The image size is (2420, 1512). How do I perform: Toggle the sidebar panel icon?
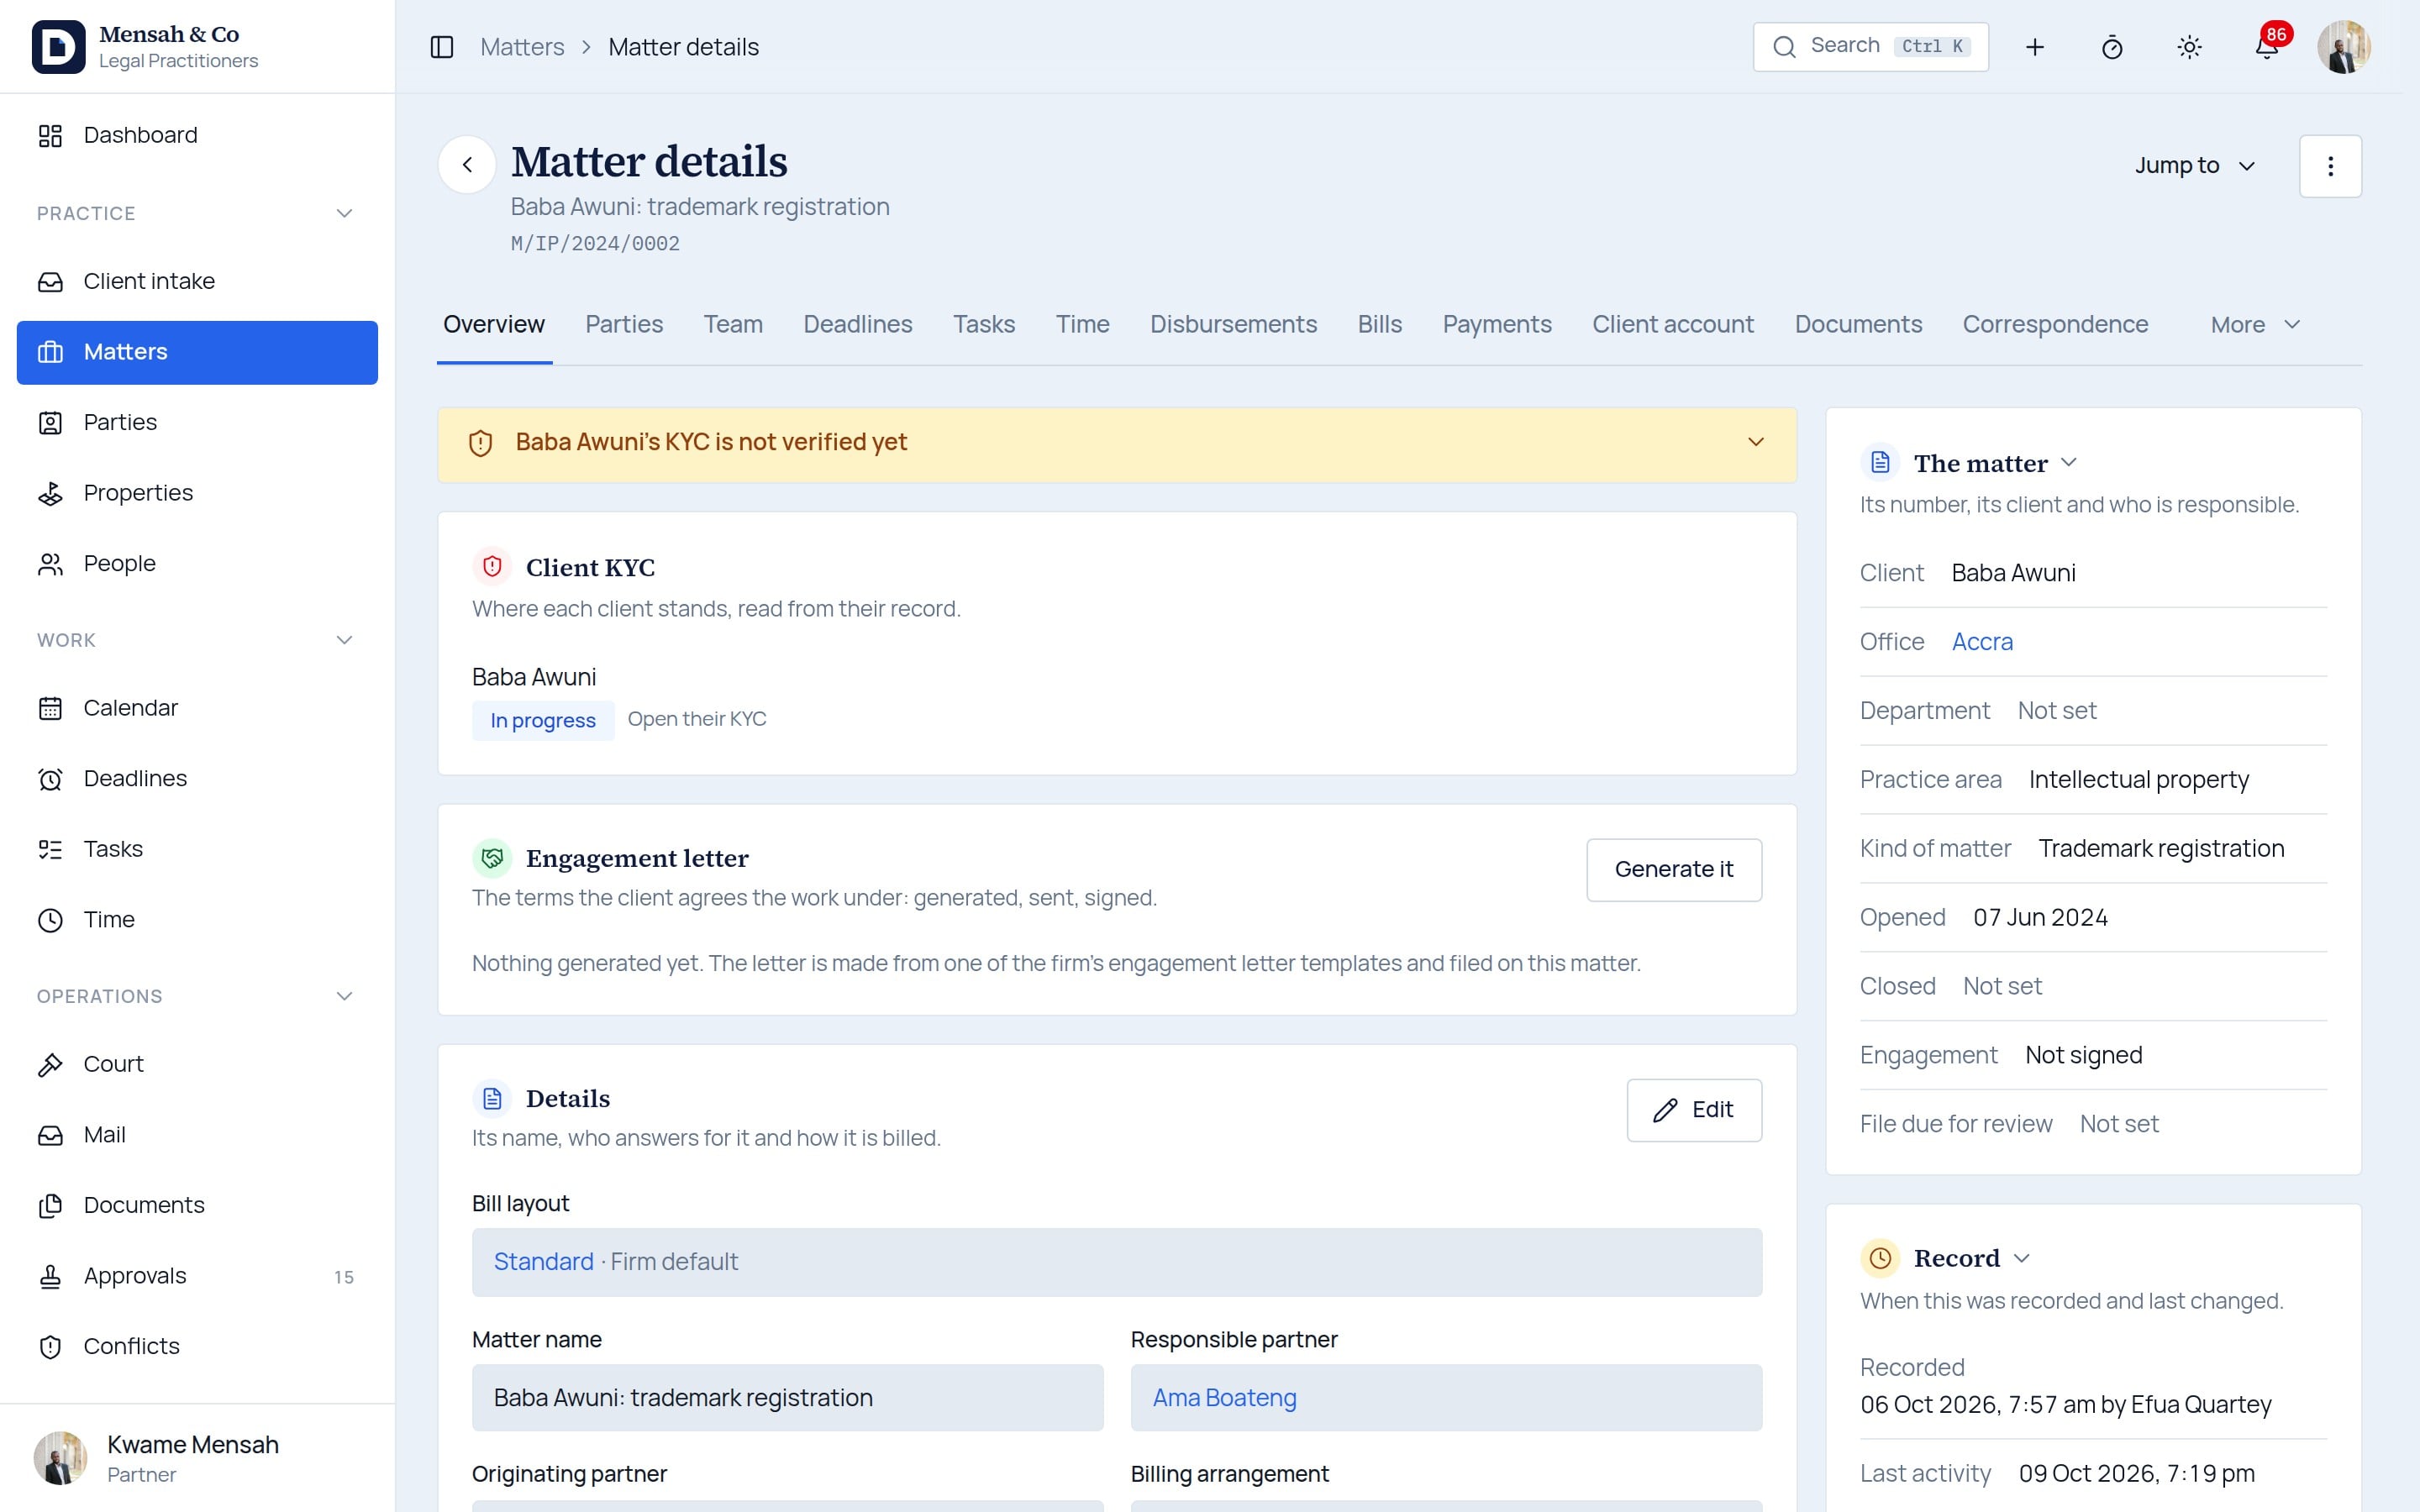tap(441, 47)
